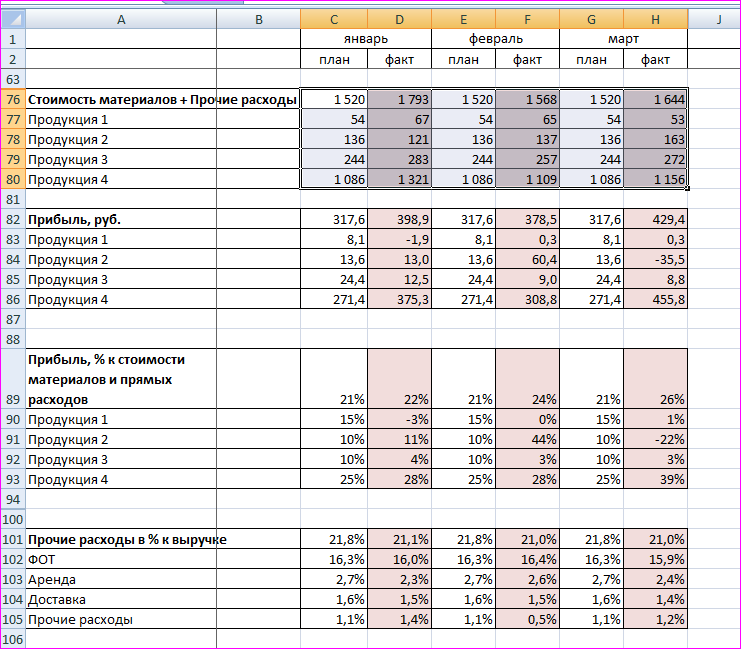Click cell with value 0,5%
The height and width of the screenshot is (649, 741).
(527, 619)
